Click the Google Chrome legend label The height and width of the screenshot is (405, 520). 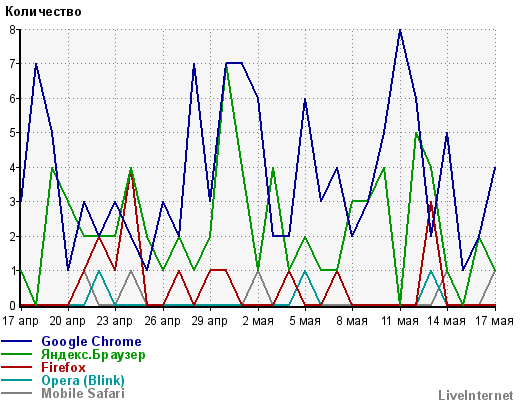coord(91,342)
